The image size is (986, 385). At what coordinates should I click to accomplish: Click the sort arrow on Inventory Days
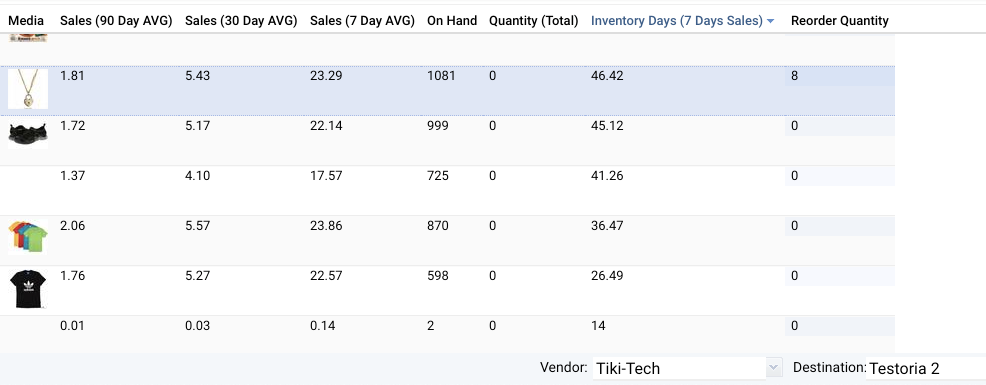tap(770, 21)
